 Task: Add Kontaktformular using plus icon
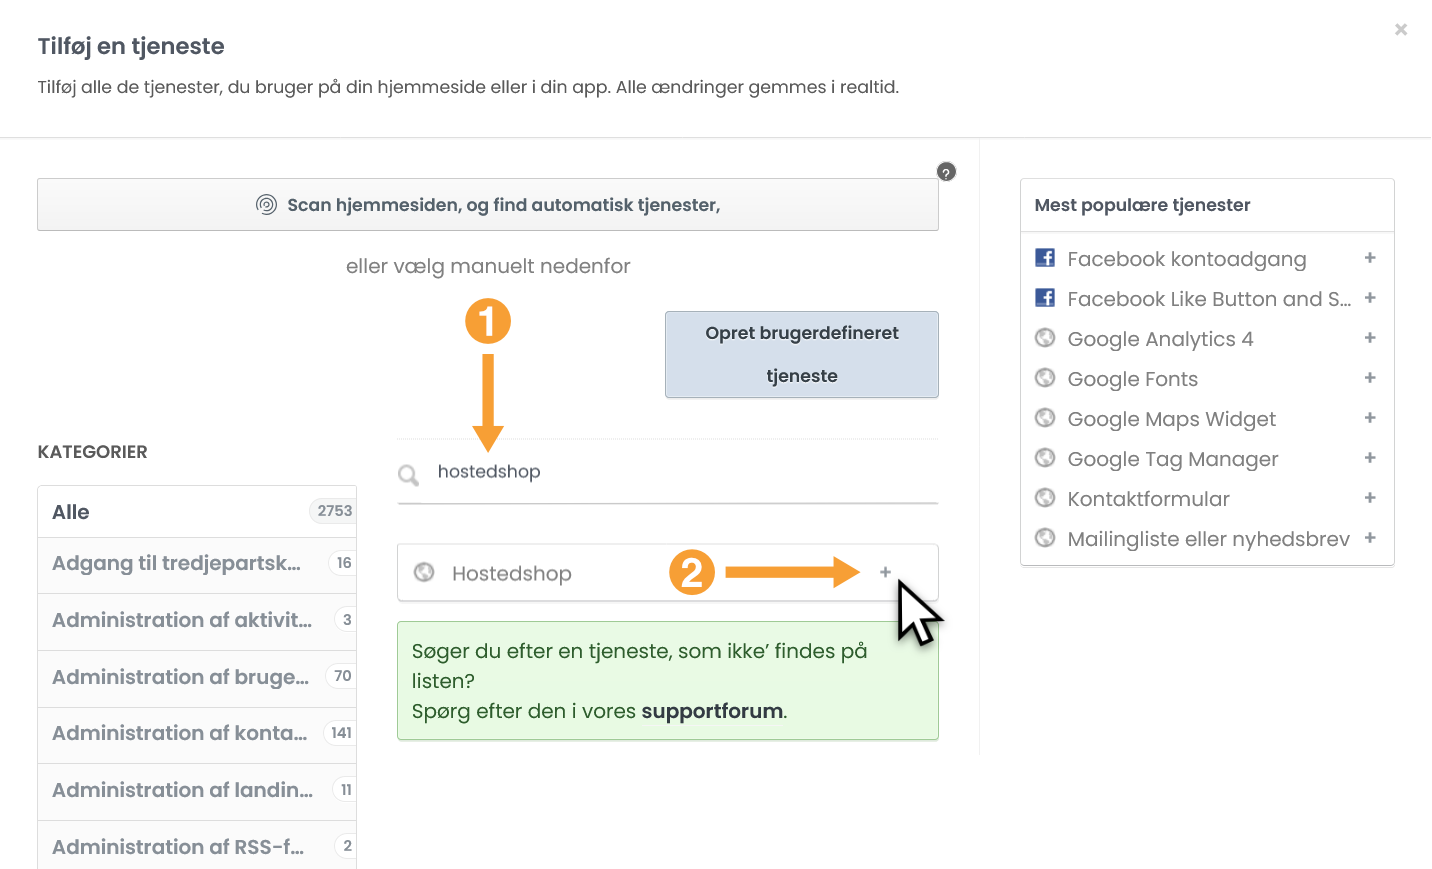pyautogui.click(x=1370, y=498)
